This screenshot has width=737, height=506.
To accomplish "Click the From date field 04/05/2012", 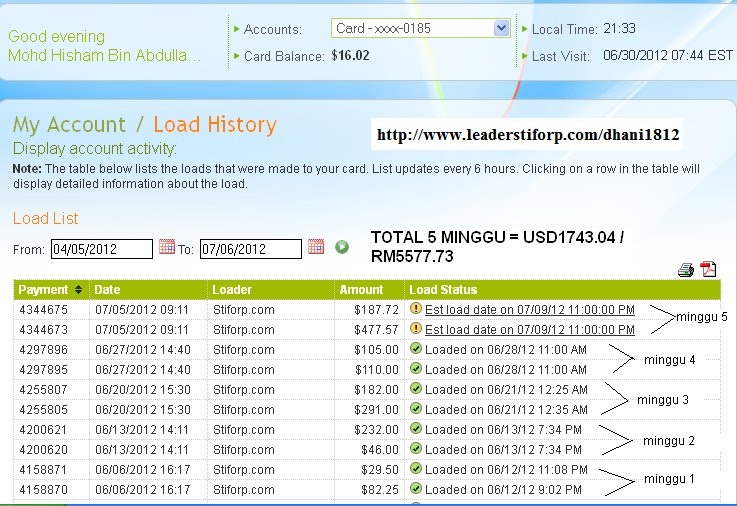I will 102,249.
